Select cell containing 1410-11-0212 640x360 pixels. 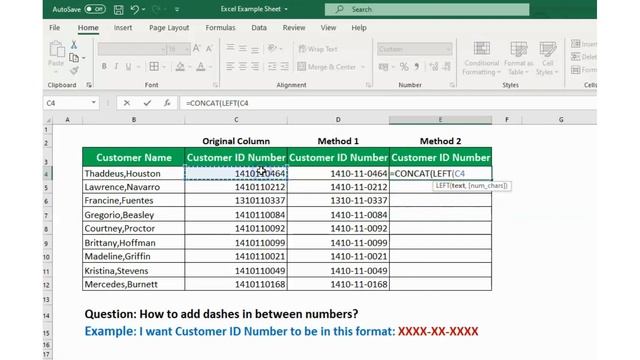click(338, 187)
